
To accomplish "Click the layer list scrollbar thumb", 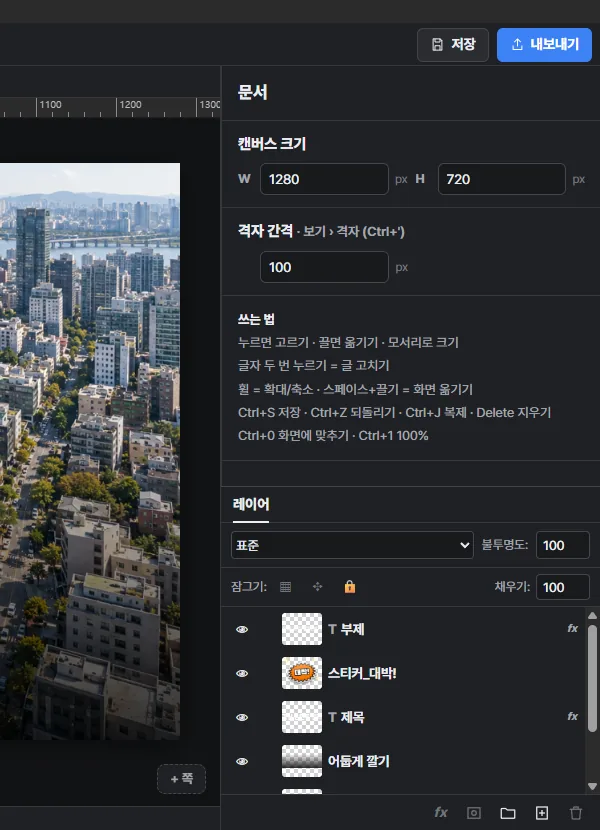I will pyautogui.click(x=593, y=678).
